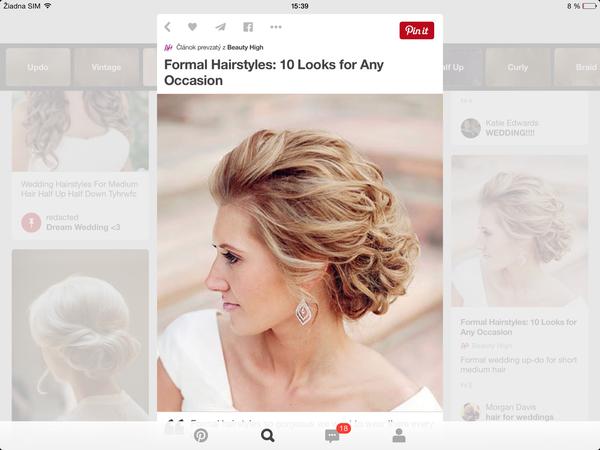Open the 'Formal Hairstyles: 10 Looks' pin title
This screenshot has height=450, width=600.
(274, 72)
